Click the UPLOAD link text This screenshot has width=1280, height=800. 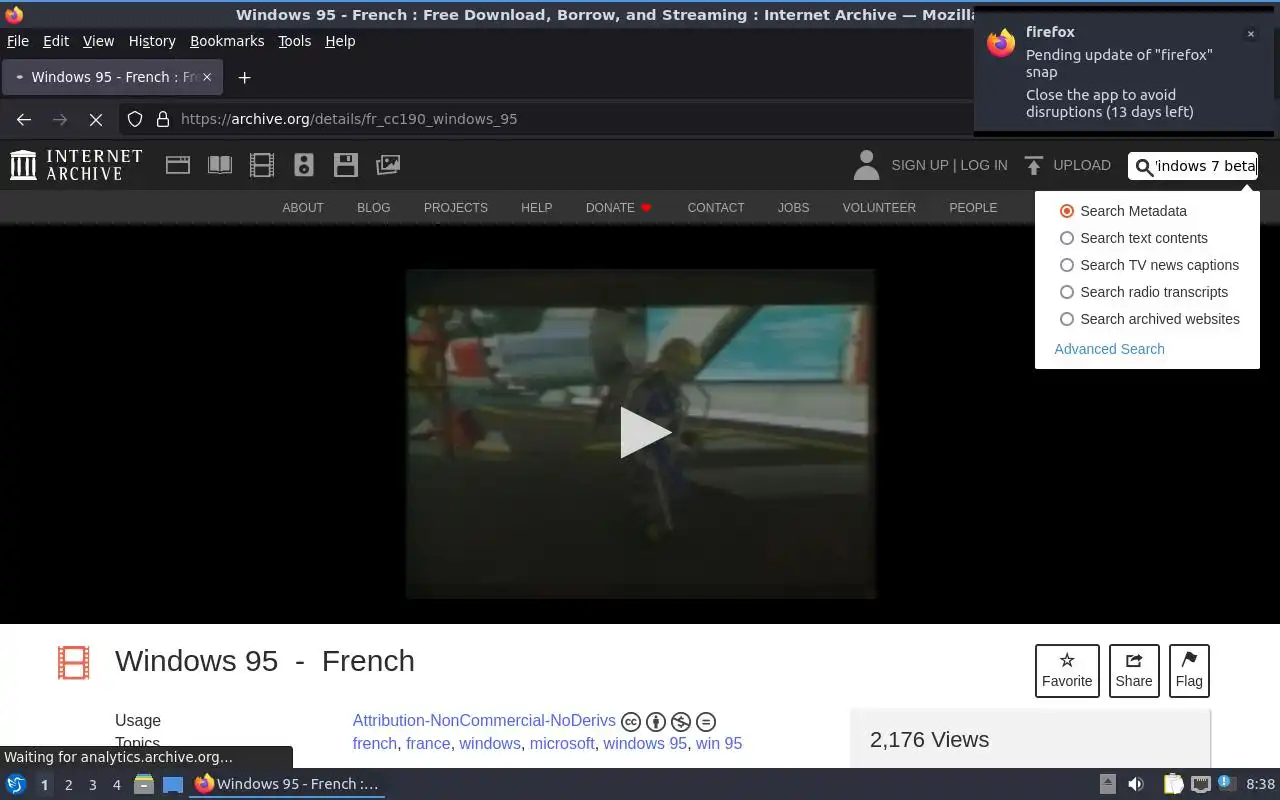click(x=1082, y=165)
